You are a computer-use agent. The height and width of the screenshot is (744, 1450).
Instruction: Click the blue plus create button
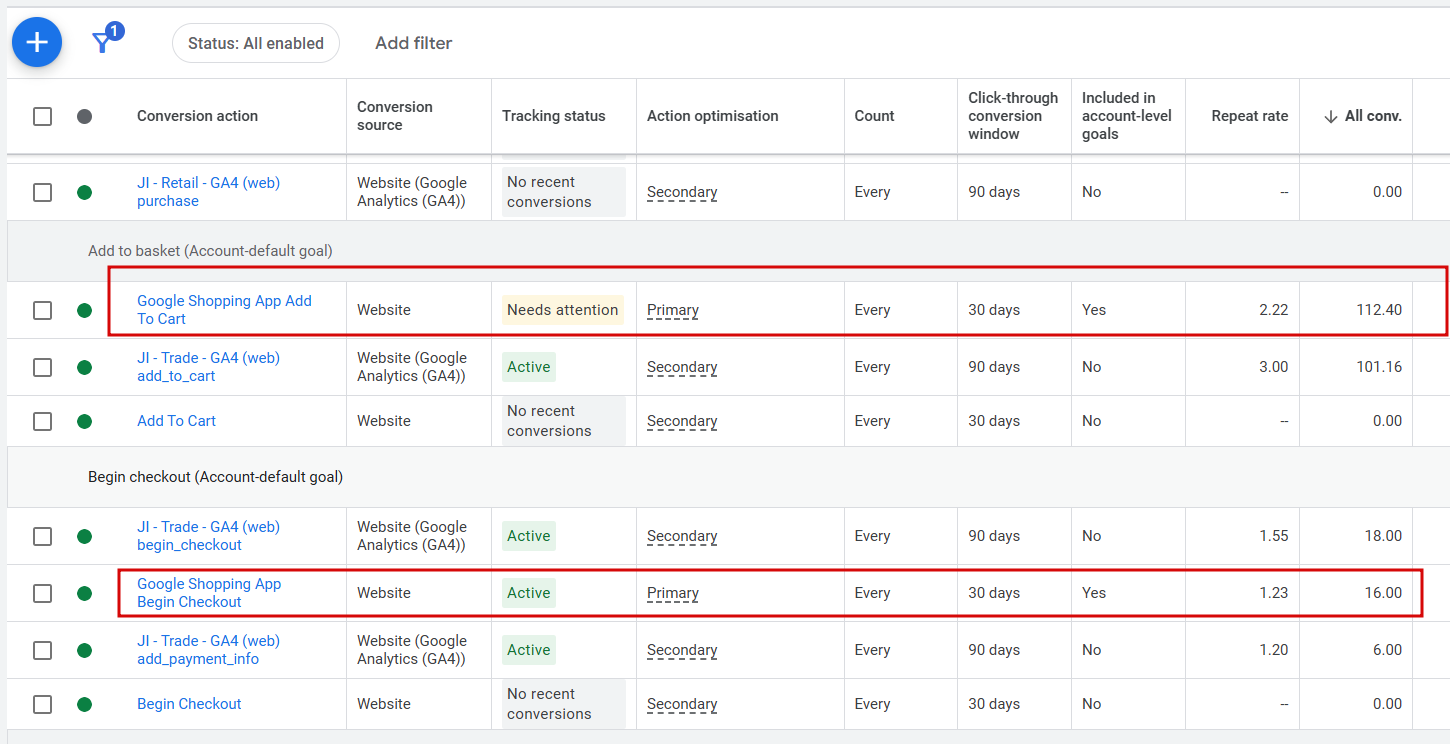(x=37, y=42)
